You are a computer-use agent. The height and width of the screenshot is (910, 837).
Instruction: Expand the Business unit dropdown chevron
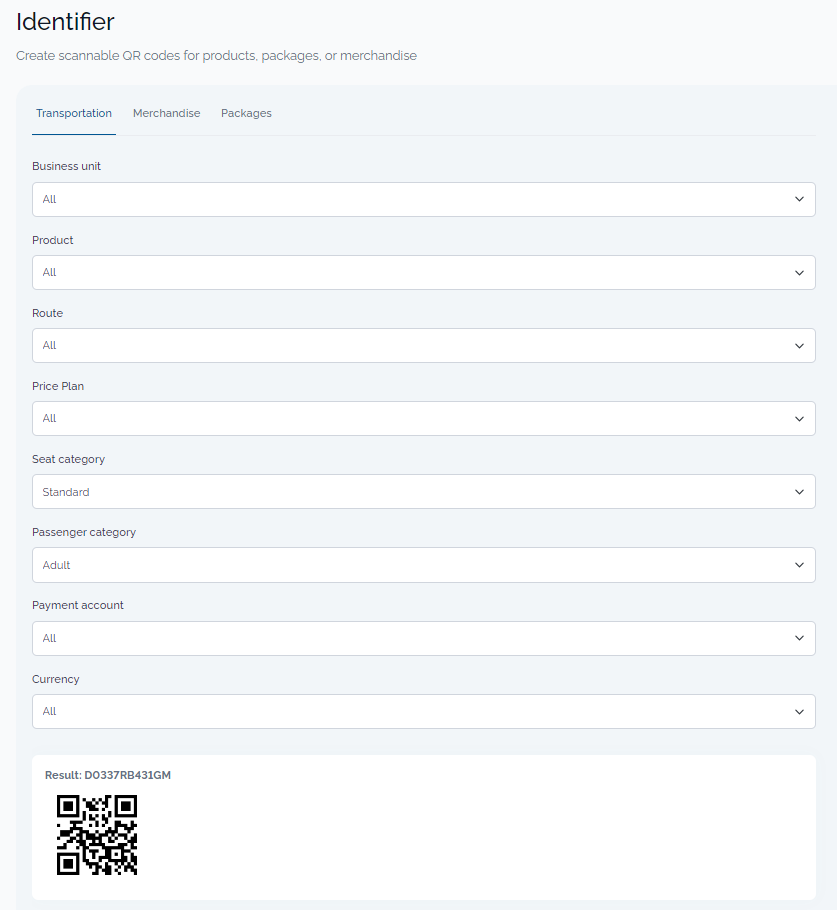point(799,199)
